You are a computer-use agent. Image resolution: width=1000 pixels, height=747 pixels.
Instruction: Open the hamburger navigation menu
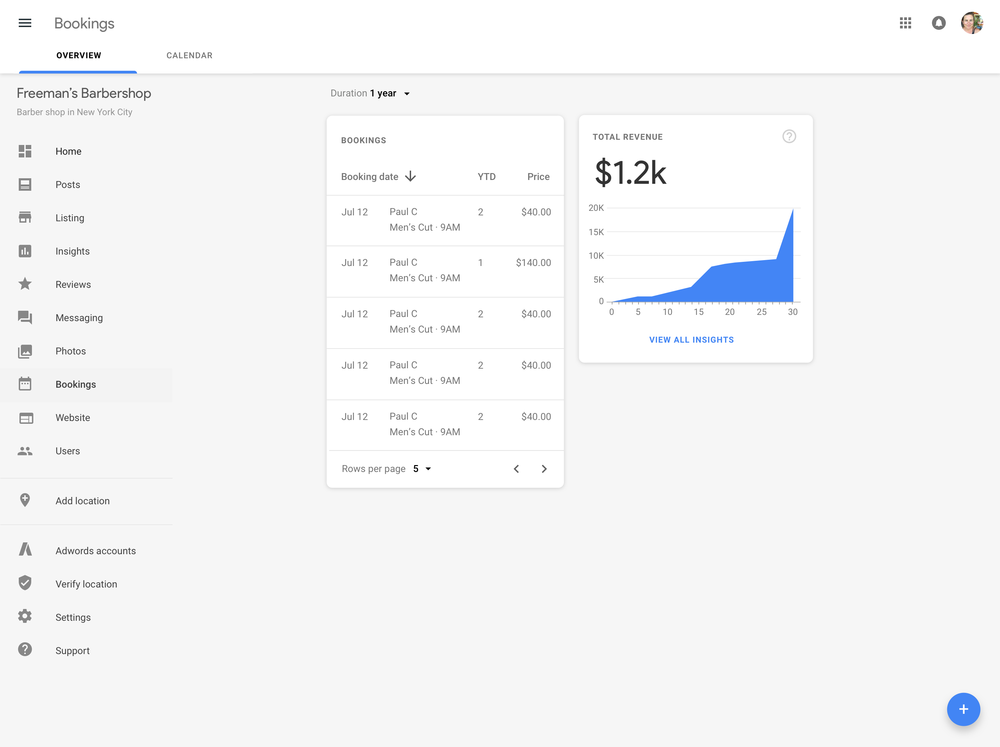coord(24,22)
